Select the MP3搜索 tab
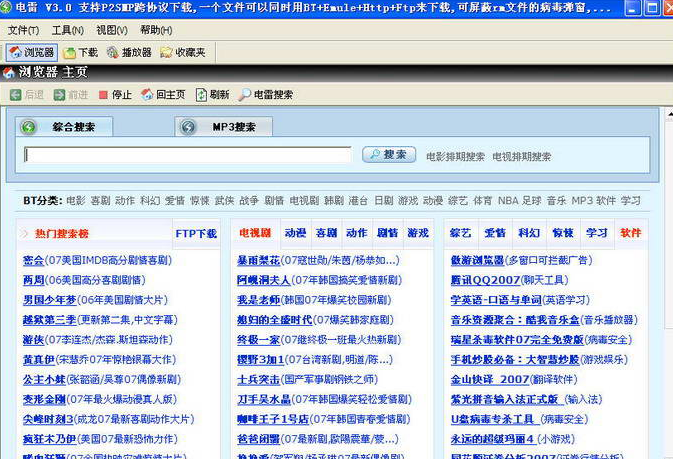673x459 pixels. 223,127
